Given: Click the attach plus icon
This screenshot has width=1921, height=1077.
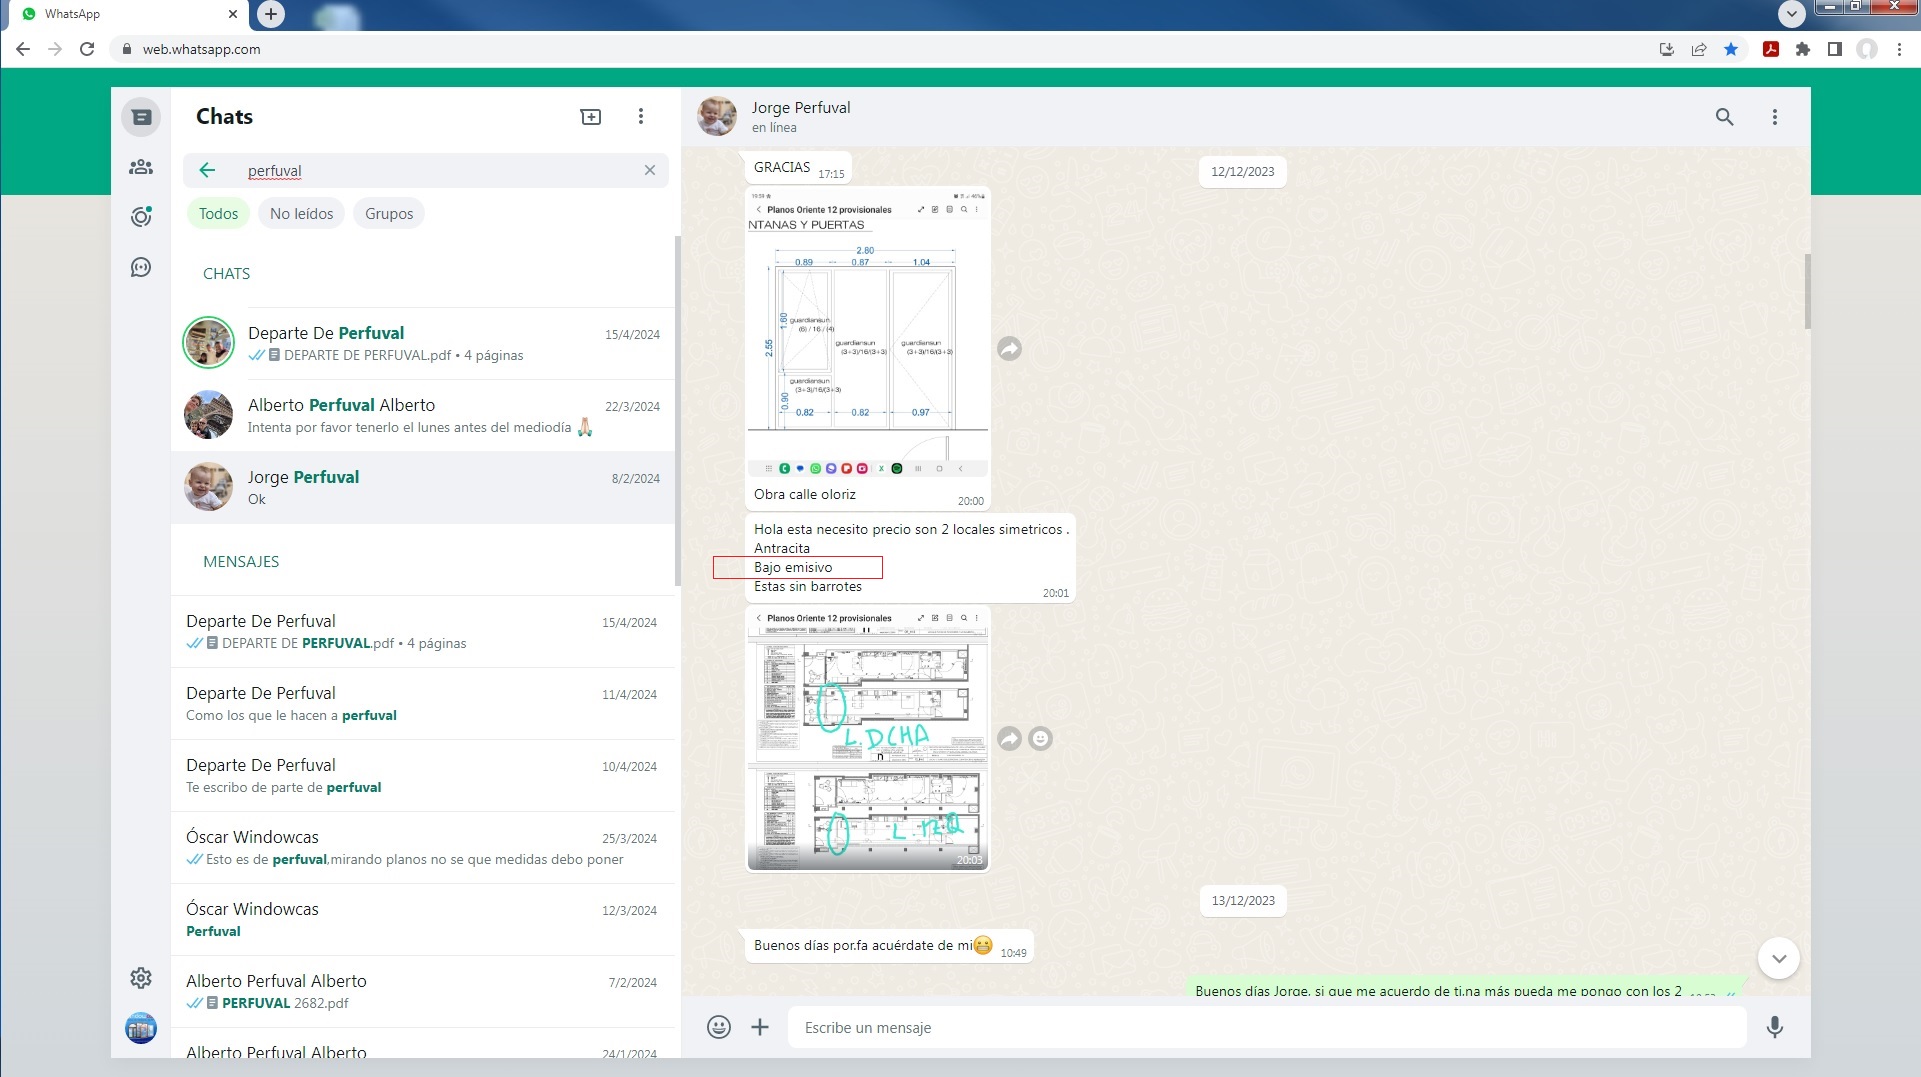Looking at the screenshot, I should point(760,1027).
